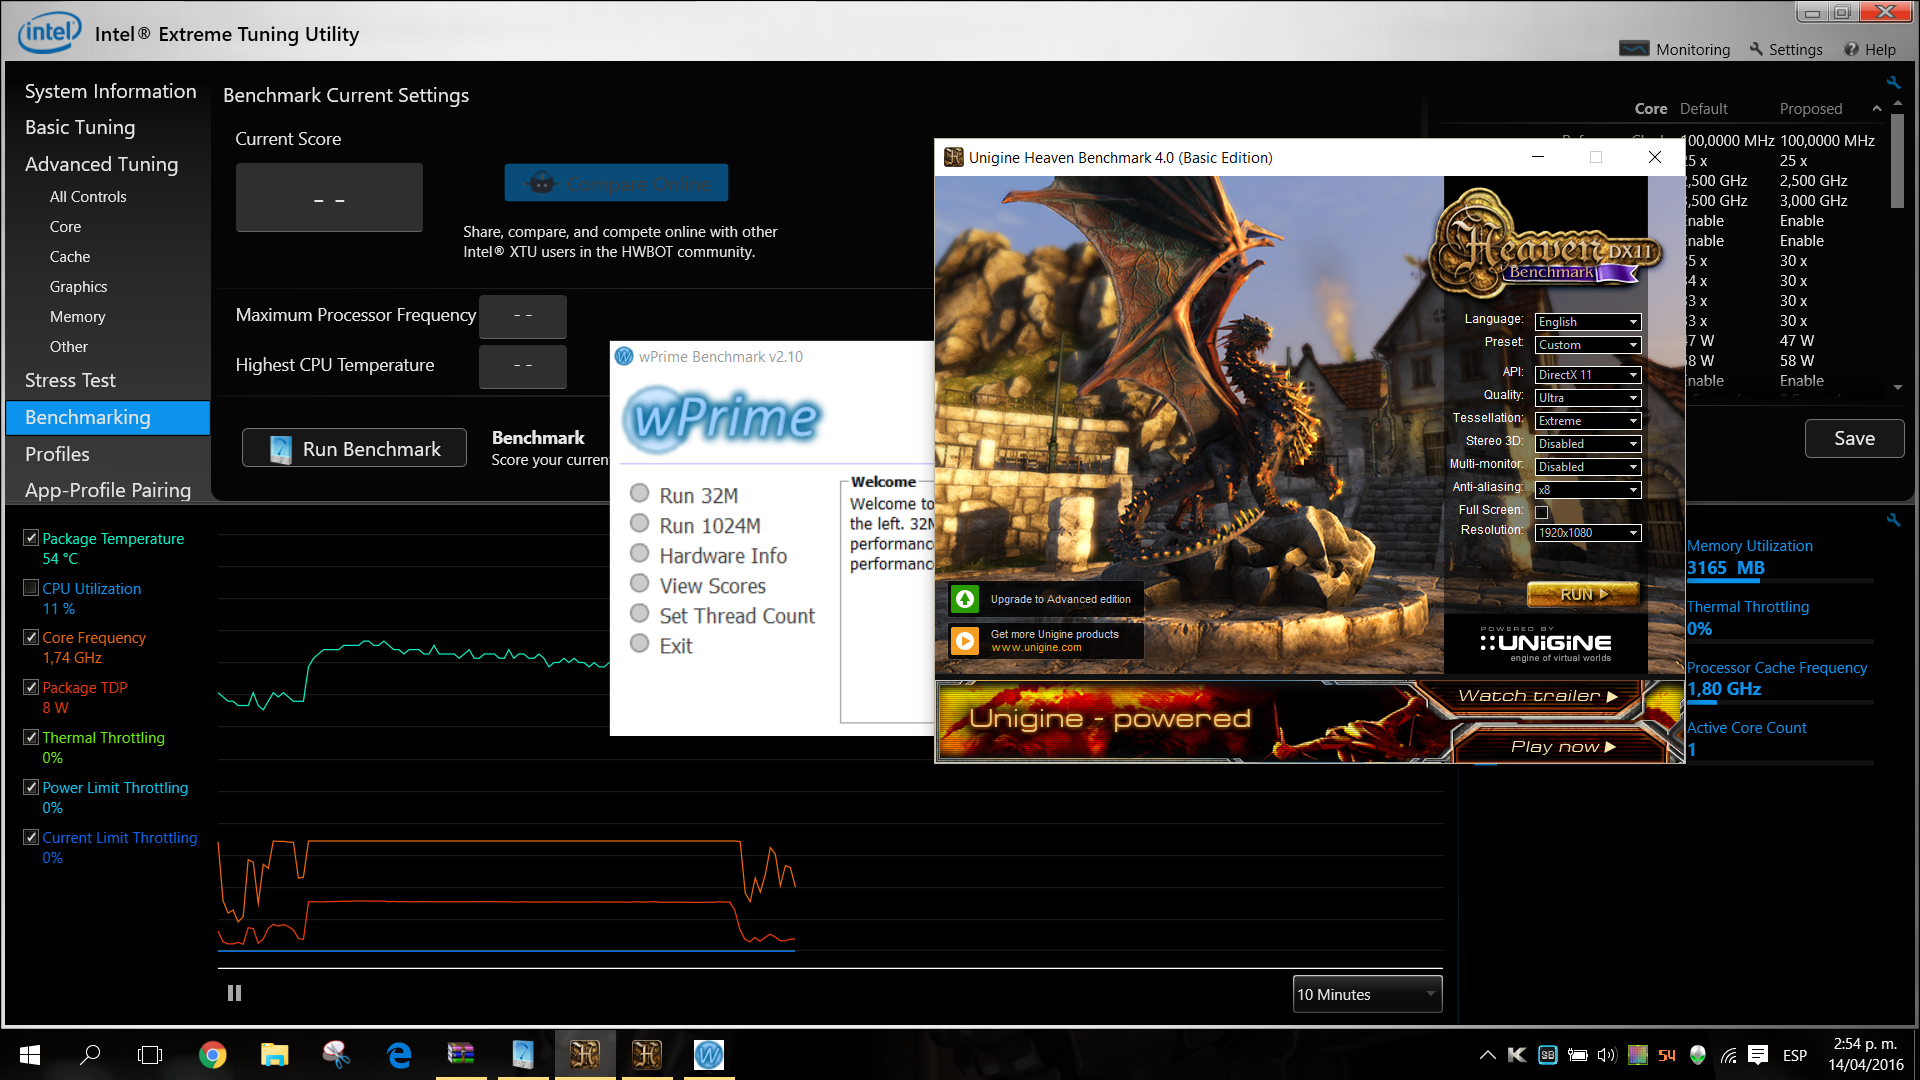1920x1080 pixels.
Task: Open the Quality dropdown set to Ultra
Action: 1588,398
